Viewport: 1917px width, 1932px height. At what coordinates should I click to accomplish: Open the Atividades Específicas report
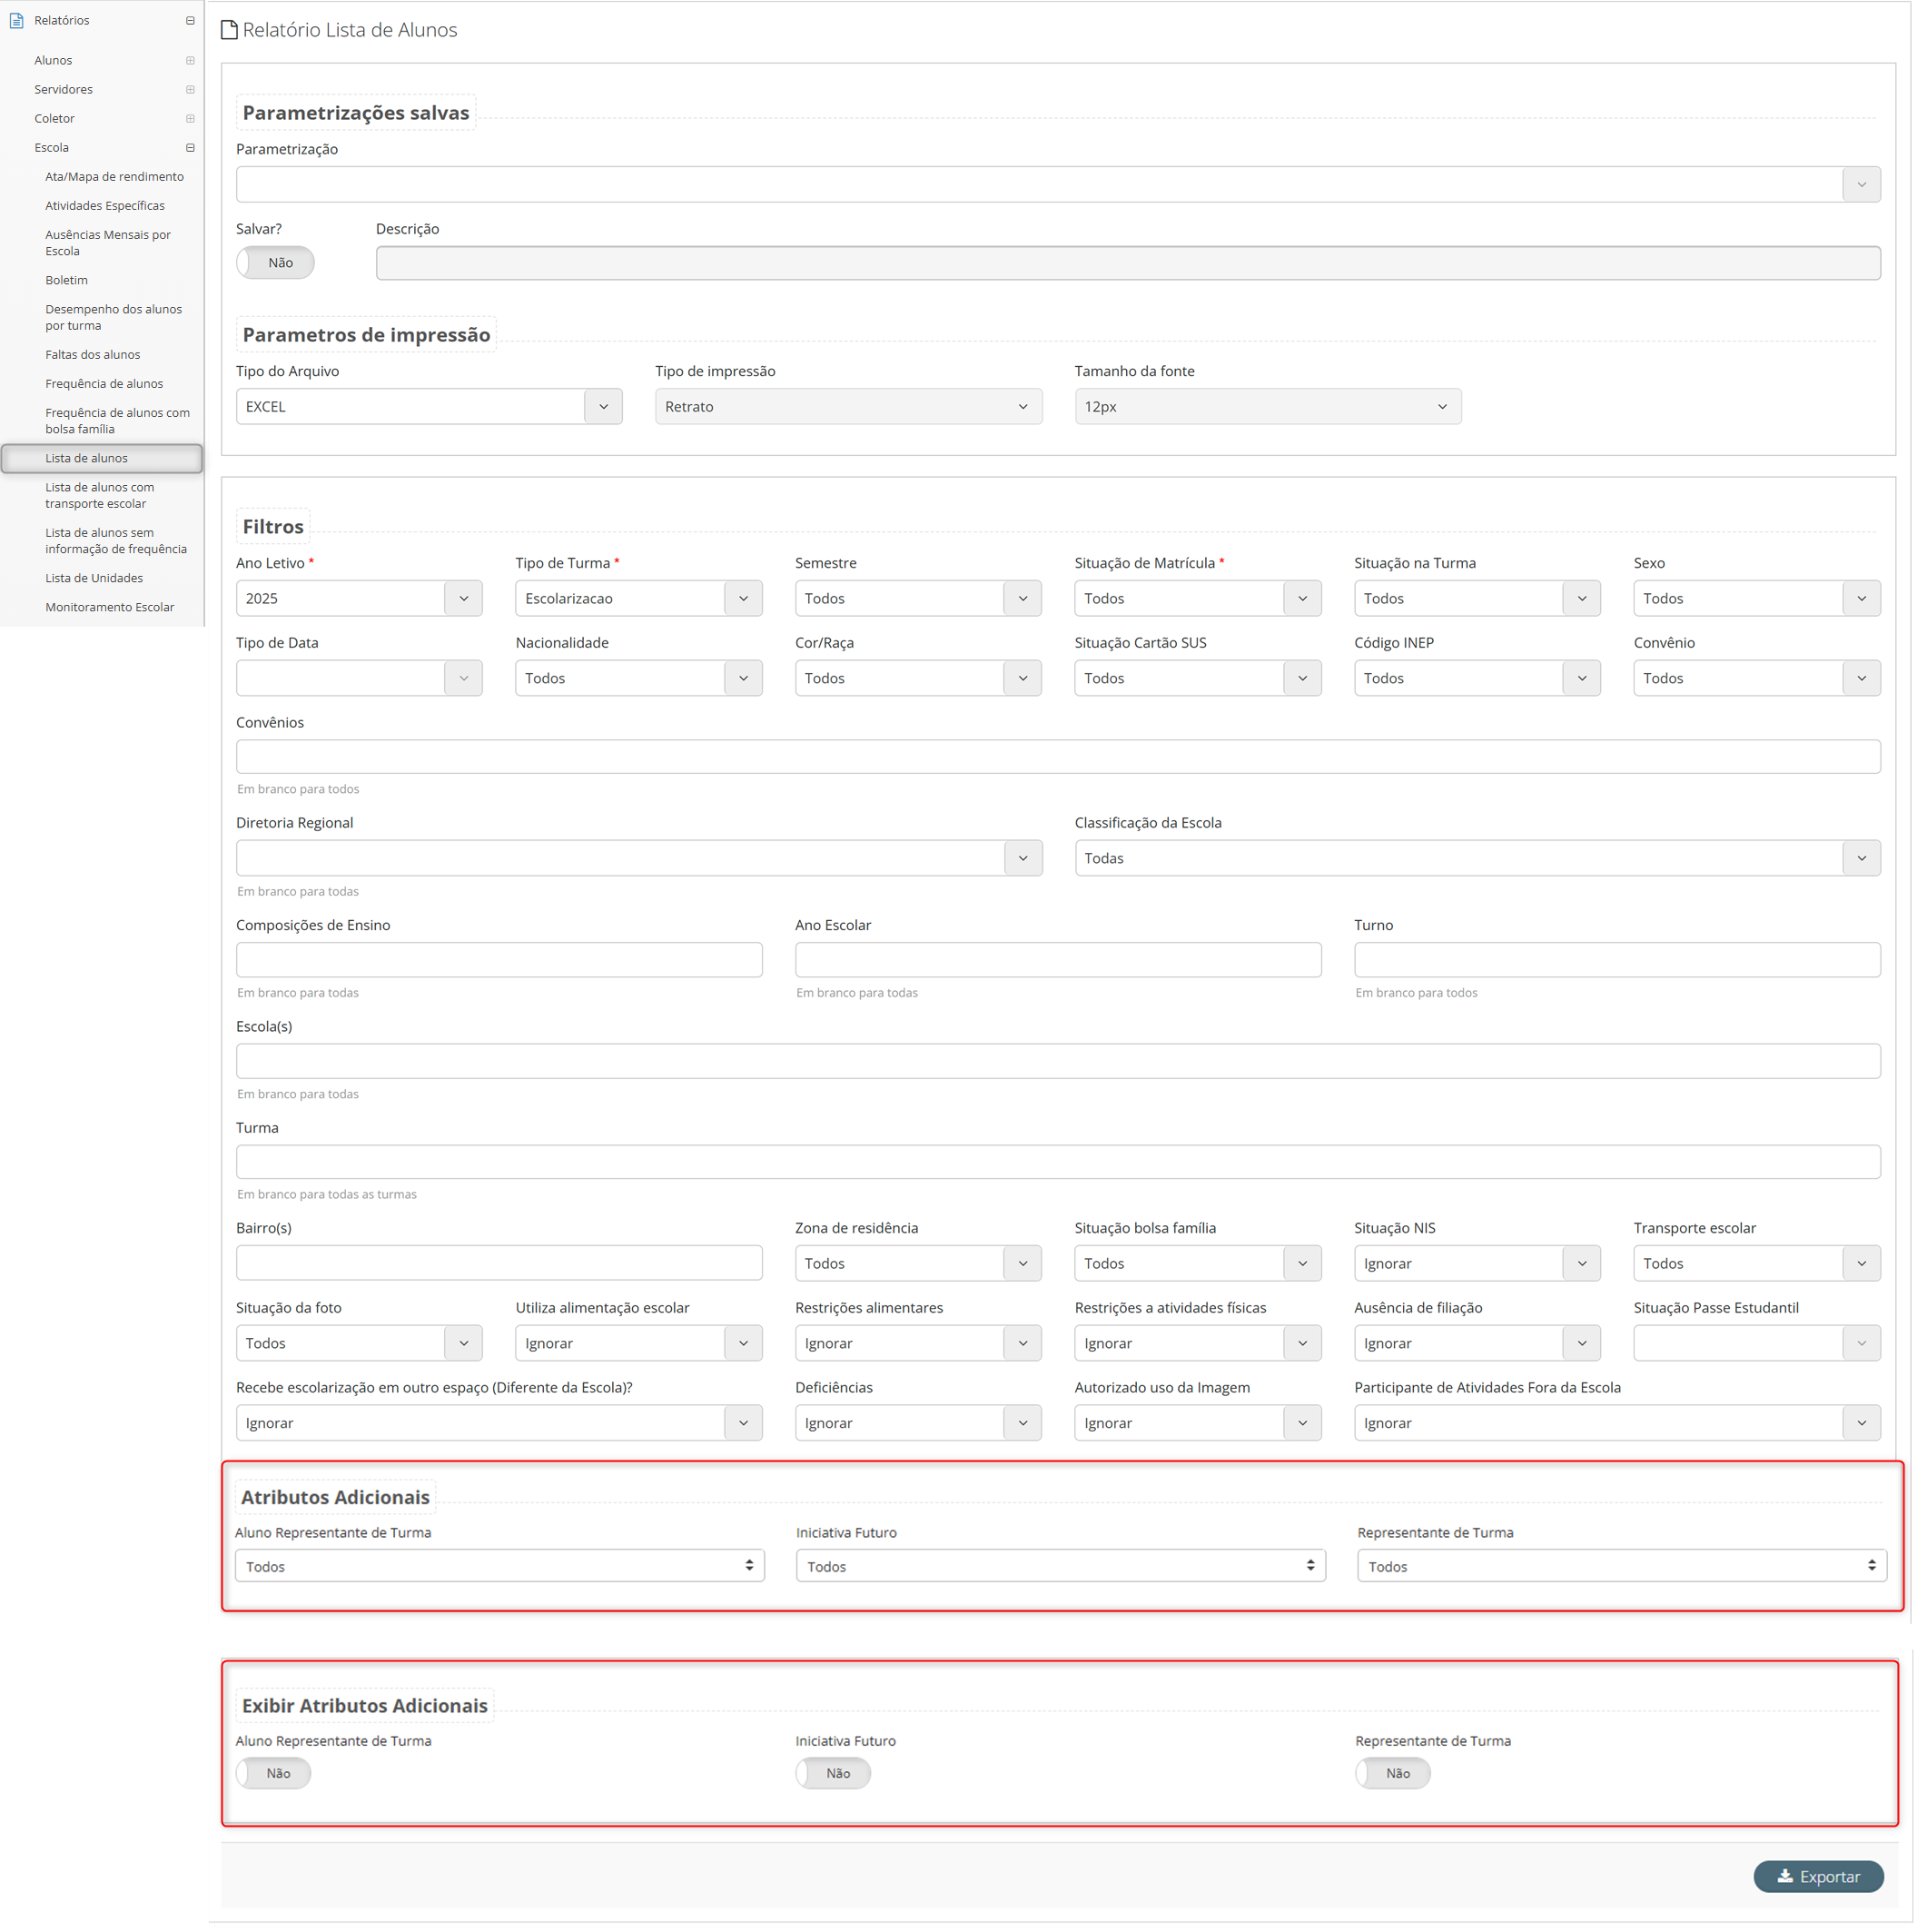coord(105,205)
